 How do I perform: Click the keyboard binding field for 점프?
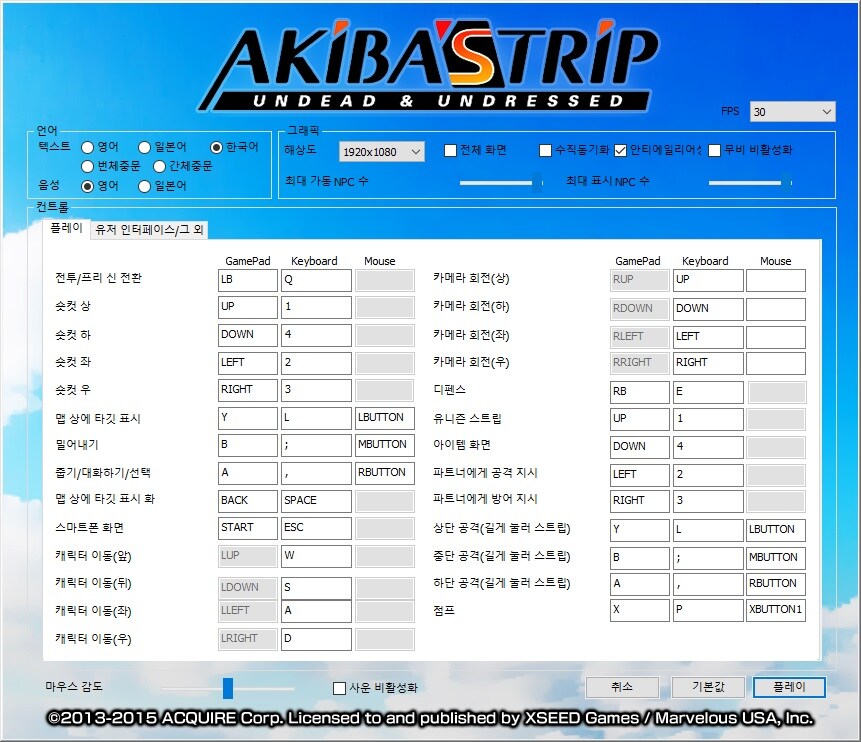(x=707, y=611)
